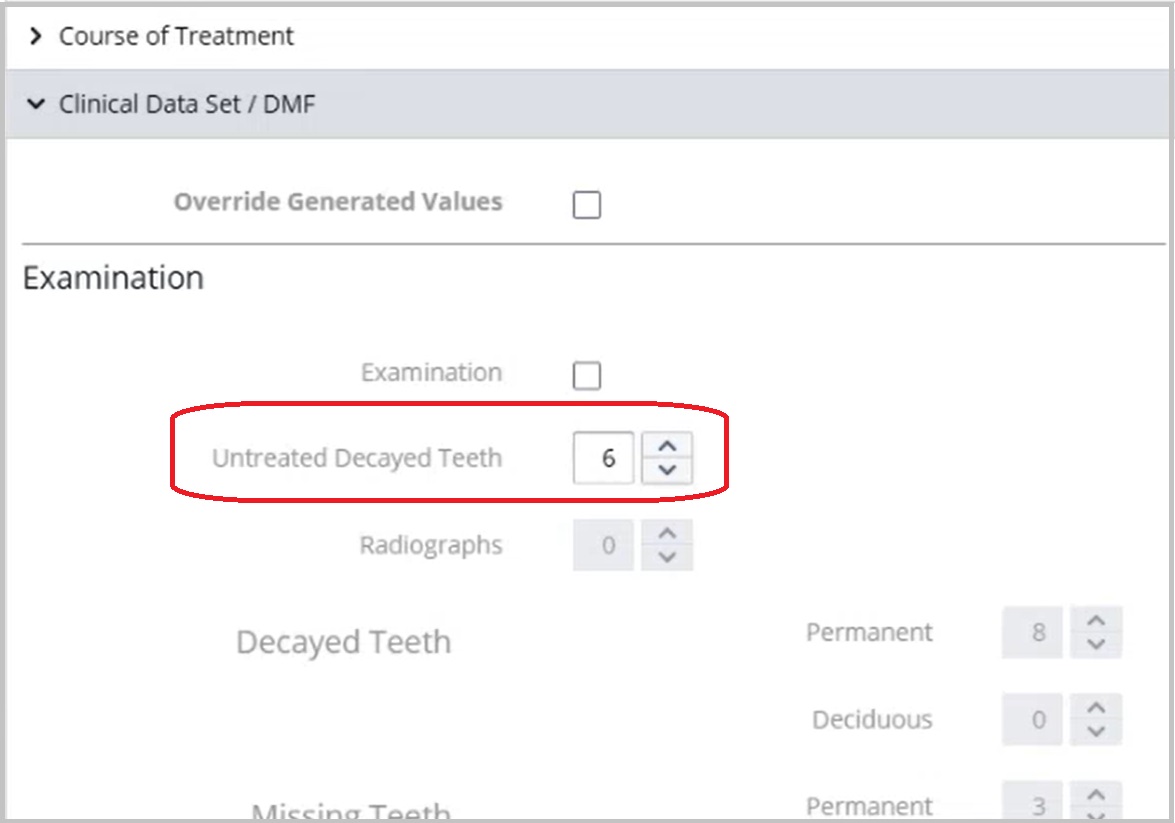The image size is (1175, 823).
Task: Click the Clinical Data Set / DMF header
Action: 587,104
